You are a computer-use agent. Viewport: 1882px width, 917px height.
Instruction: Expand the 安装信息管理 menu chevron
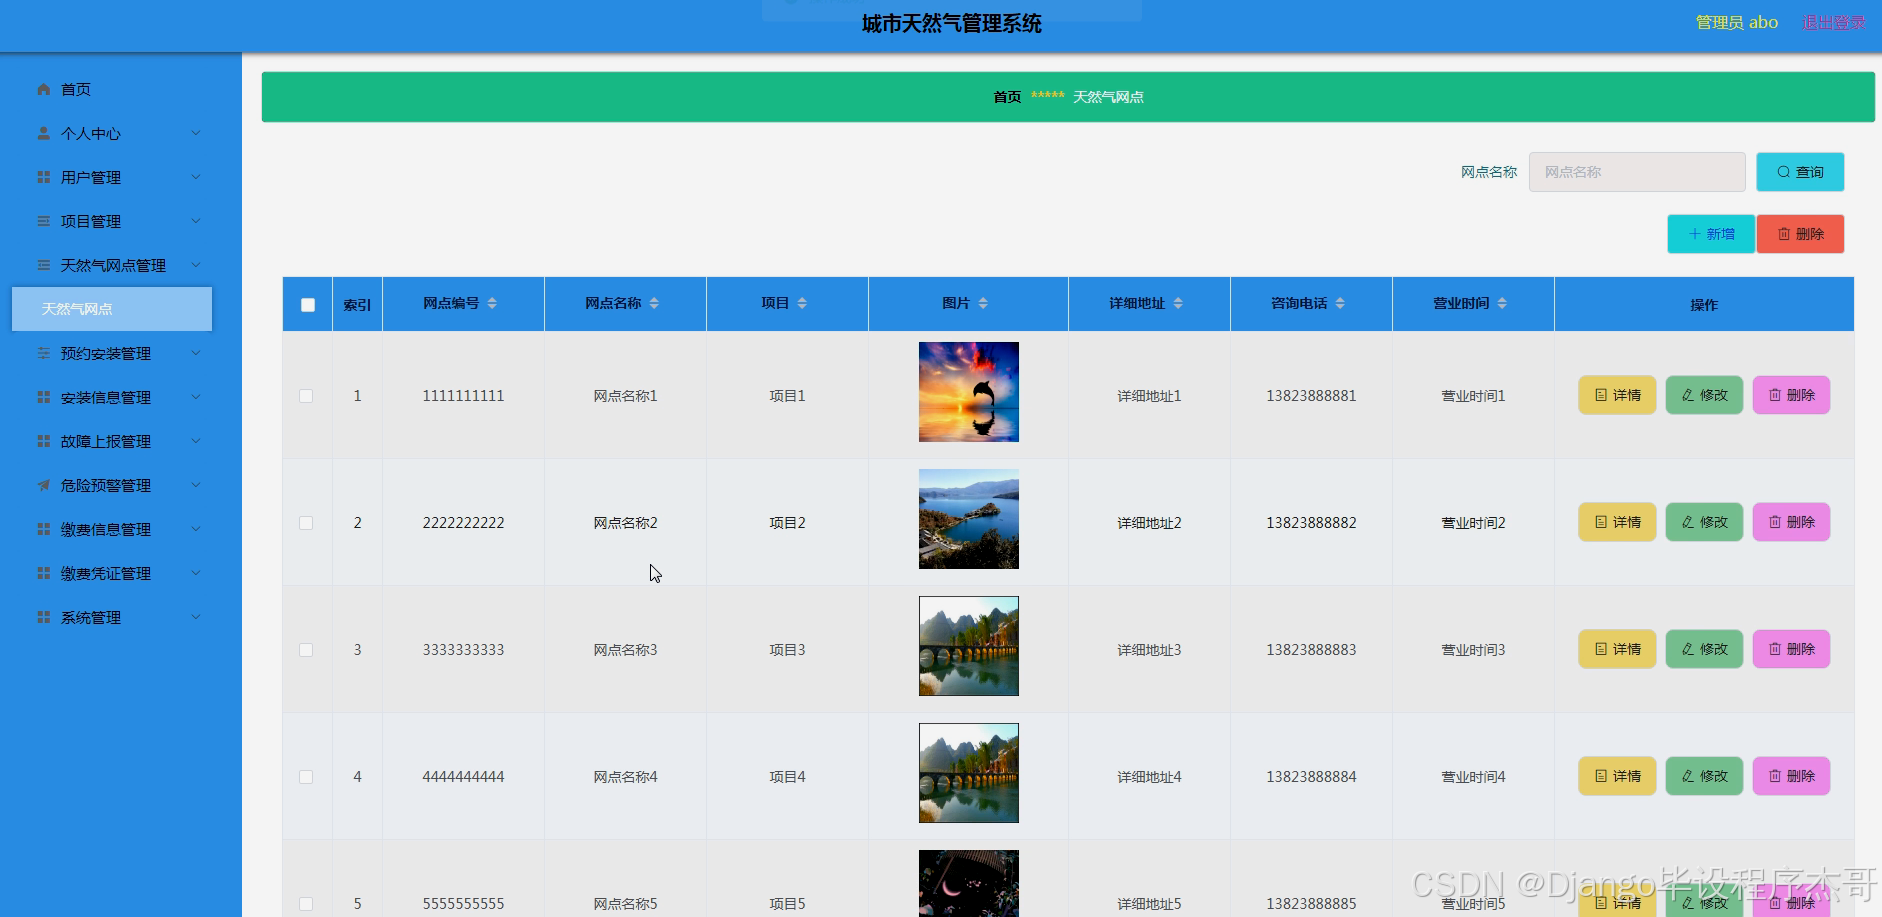[196, 397]
